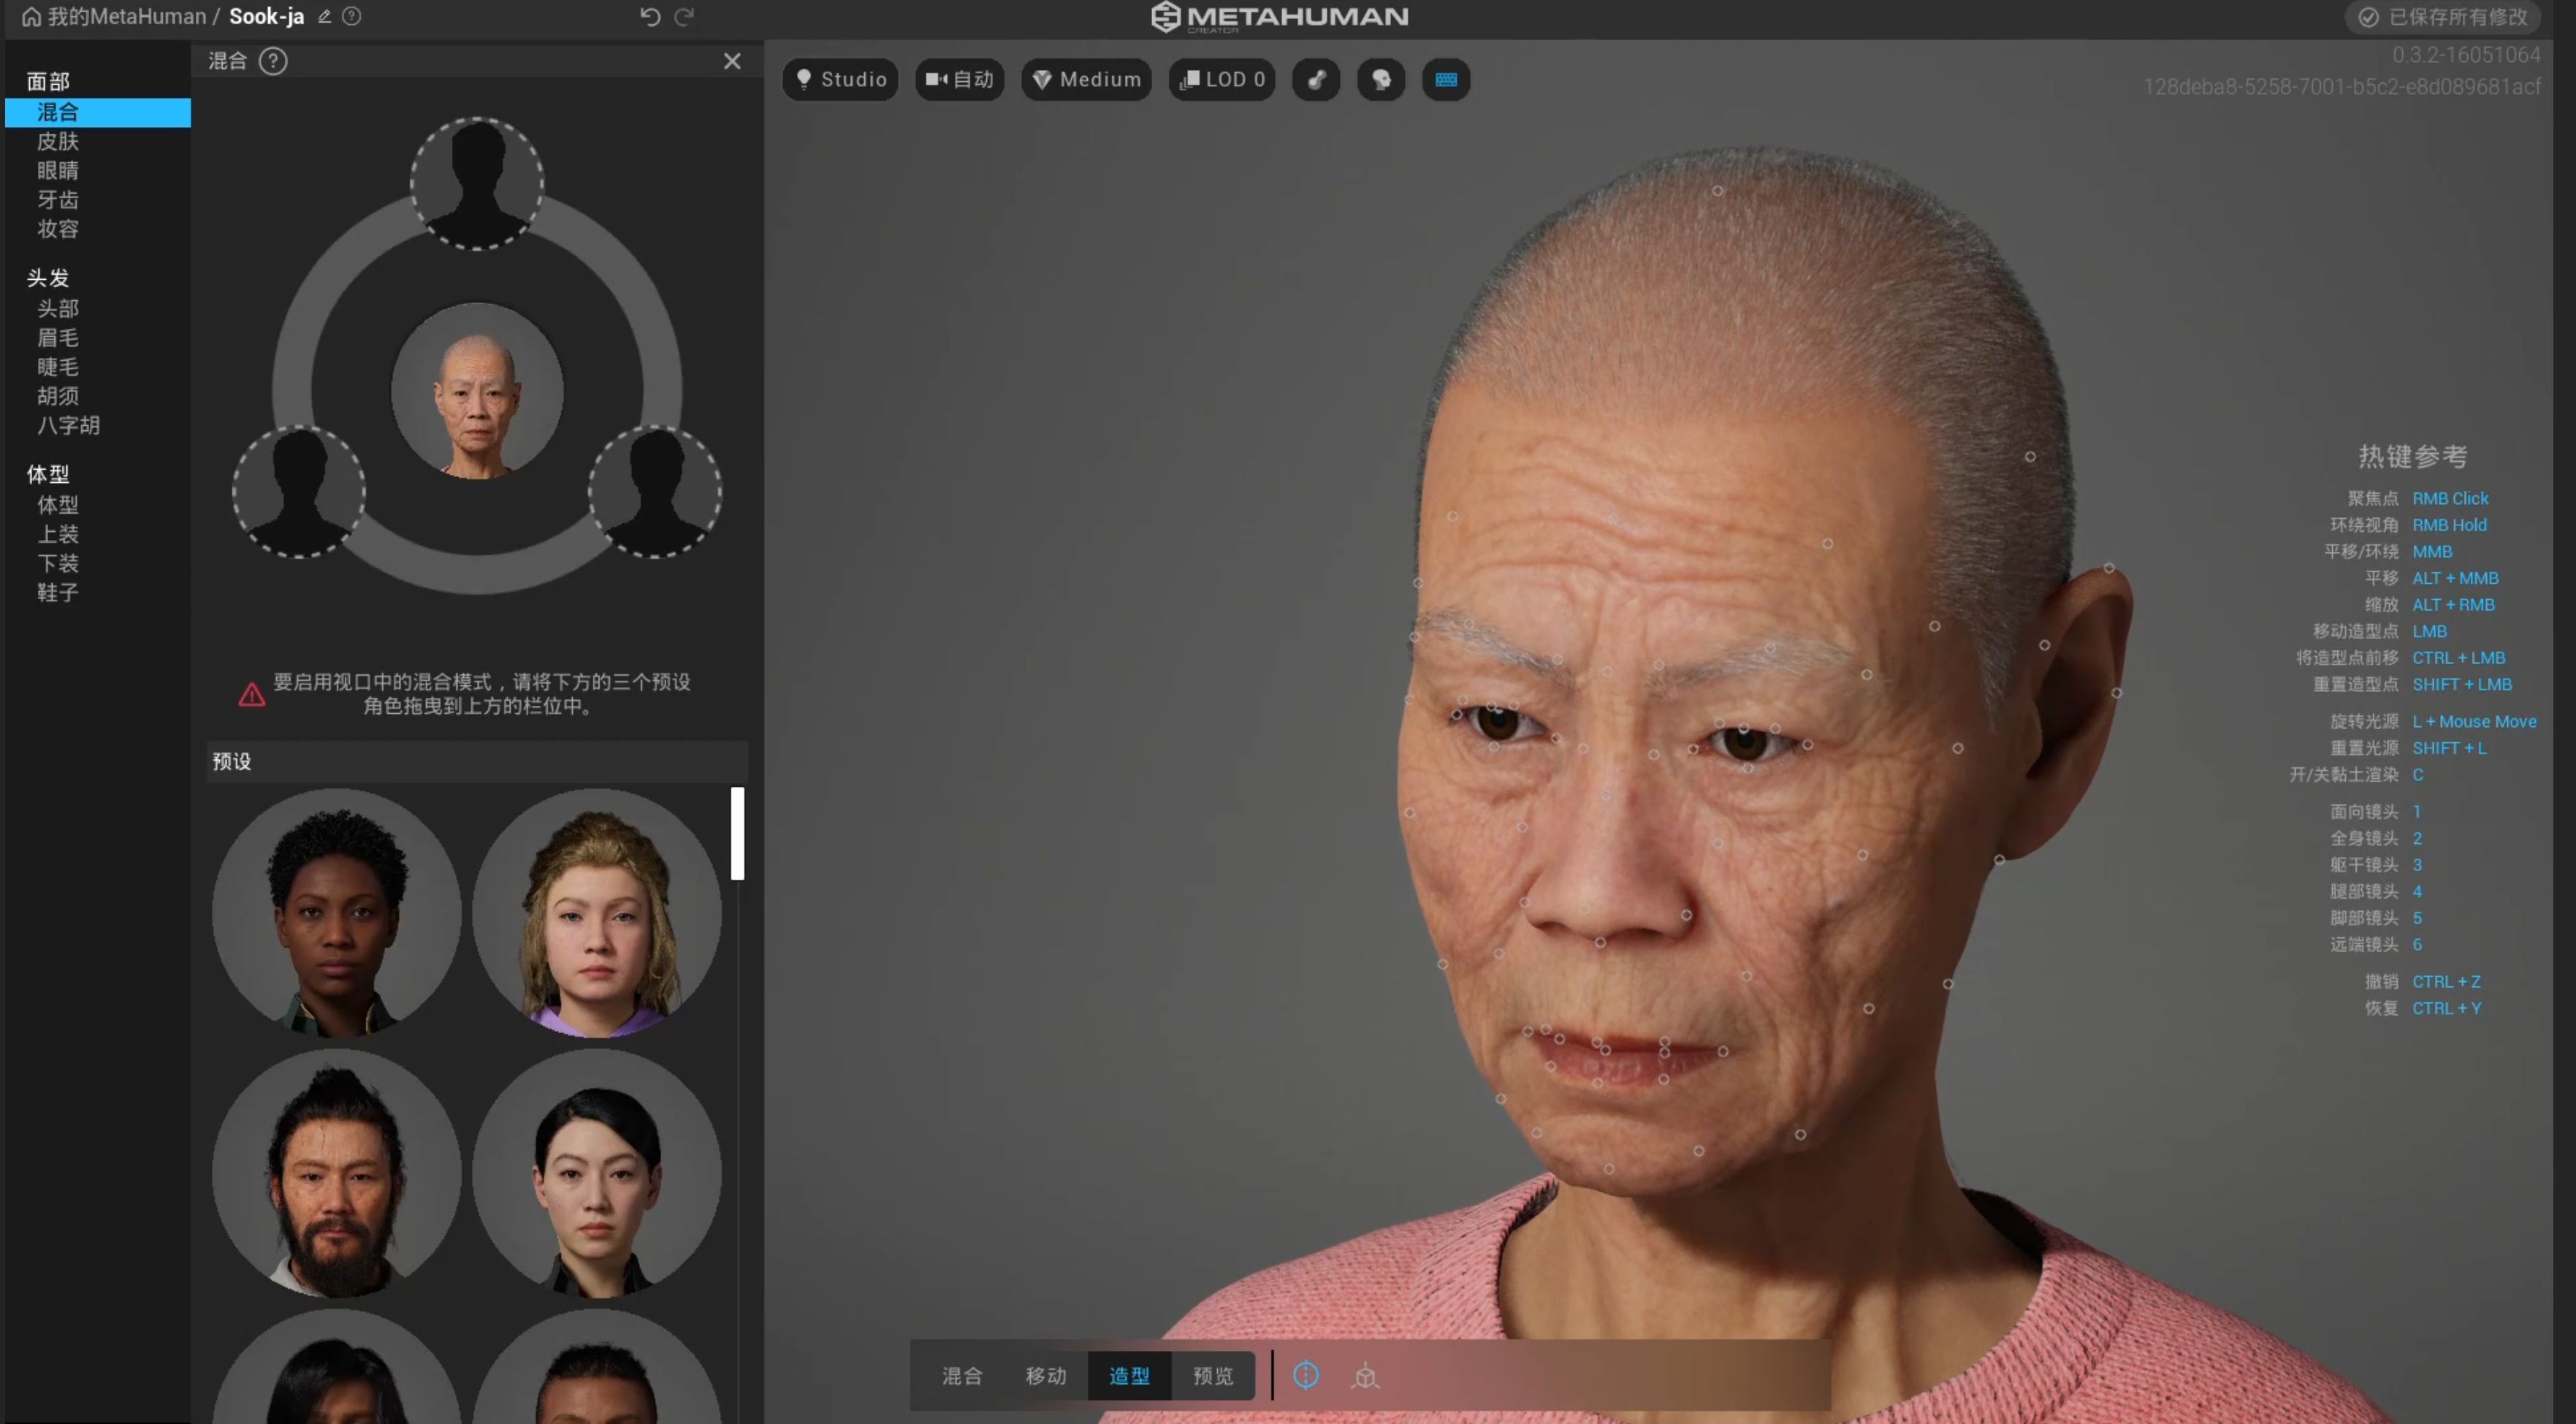2576x1424 pixels.
Task: Pick the preset bearded man with topknot
Action: tap(337, 1173)
